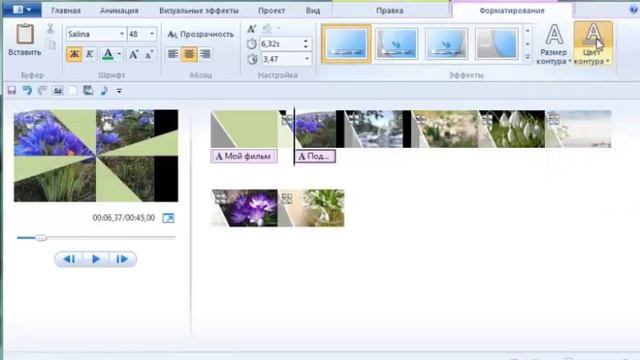
Task: Open the Проект tab
Action: pyautogui.click(x=271, y=10)
